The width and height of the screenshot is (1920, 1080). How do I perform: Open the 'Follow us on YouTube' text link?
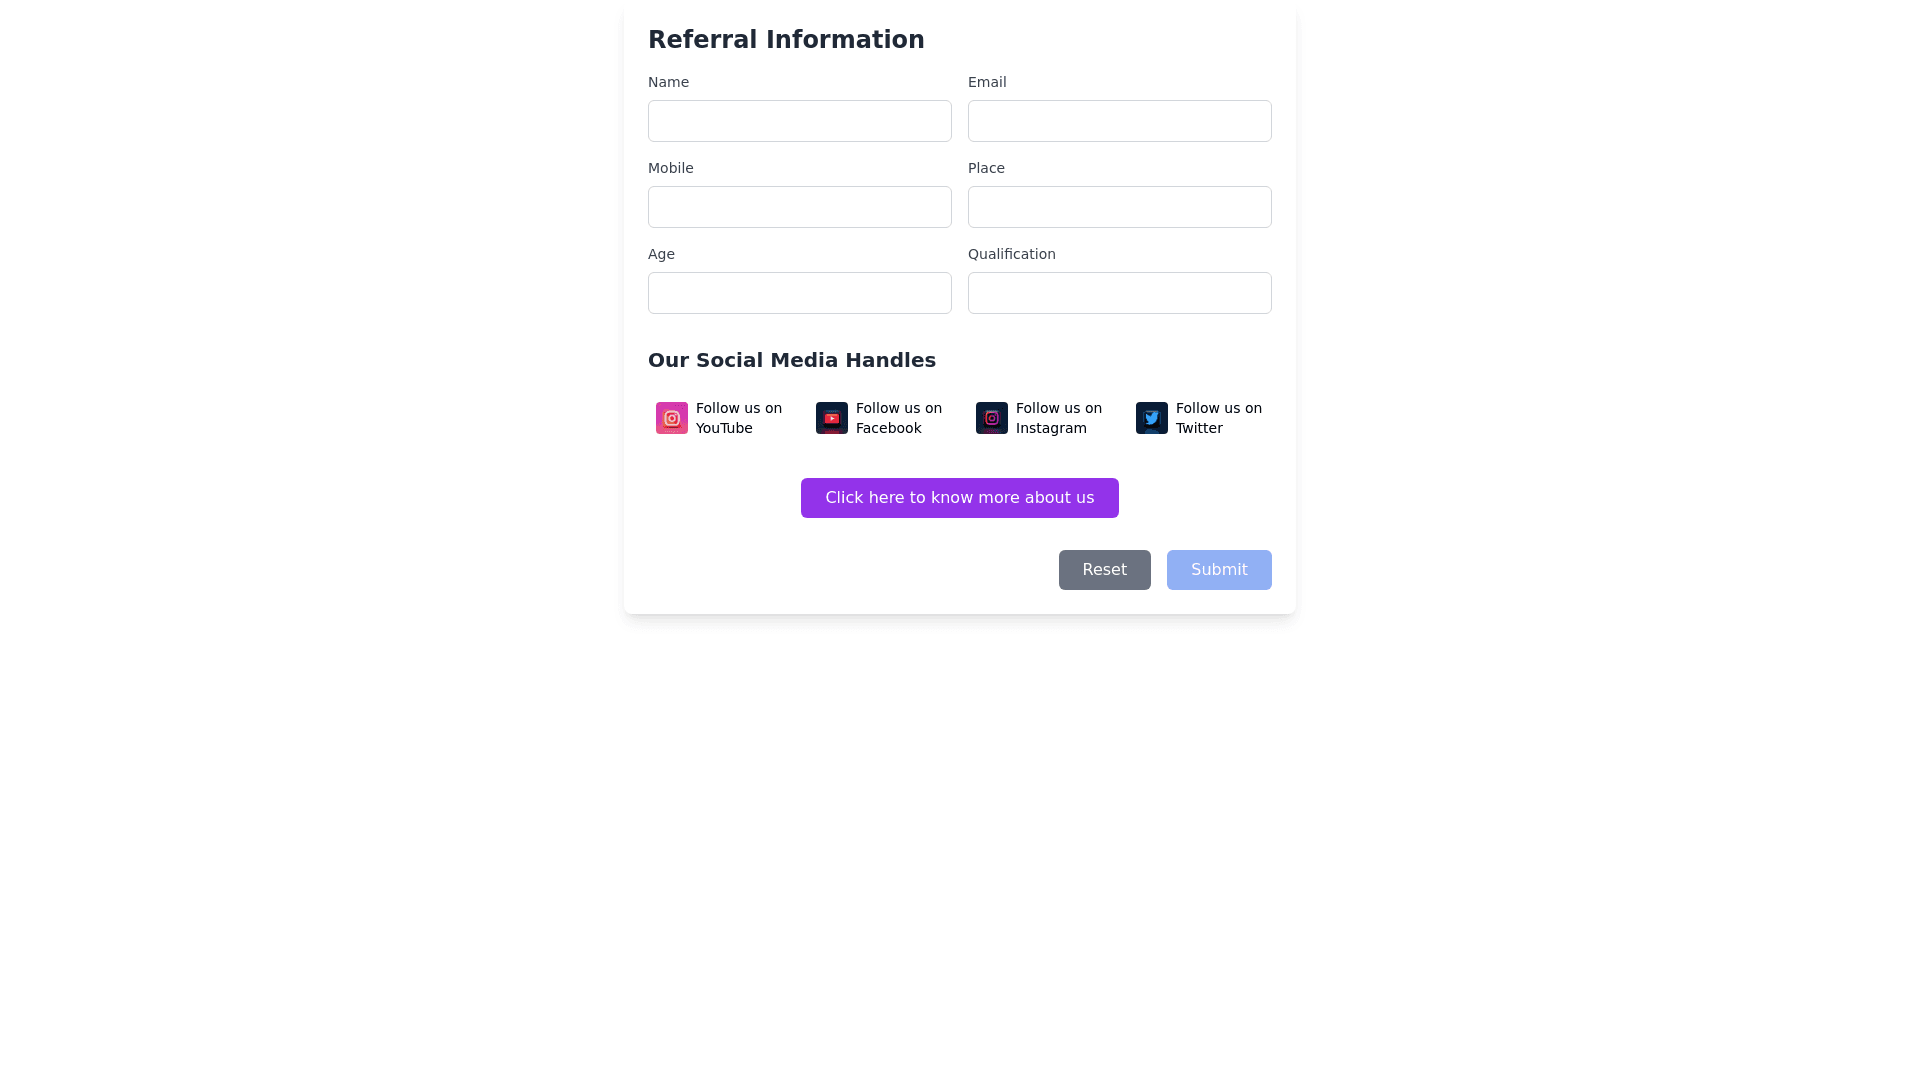coord(739,418)
